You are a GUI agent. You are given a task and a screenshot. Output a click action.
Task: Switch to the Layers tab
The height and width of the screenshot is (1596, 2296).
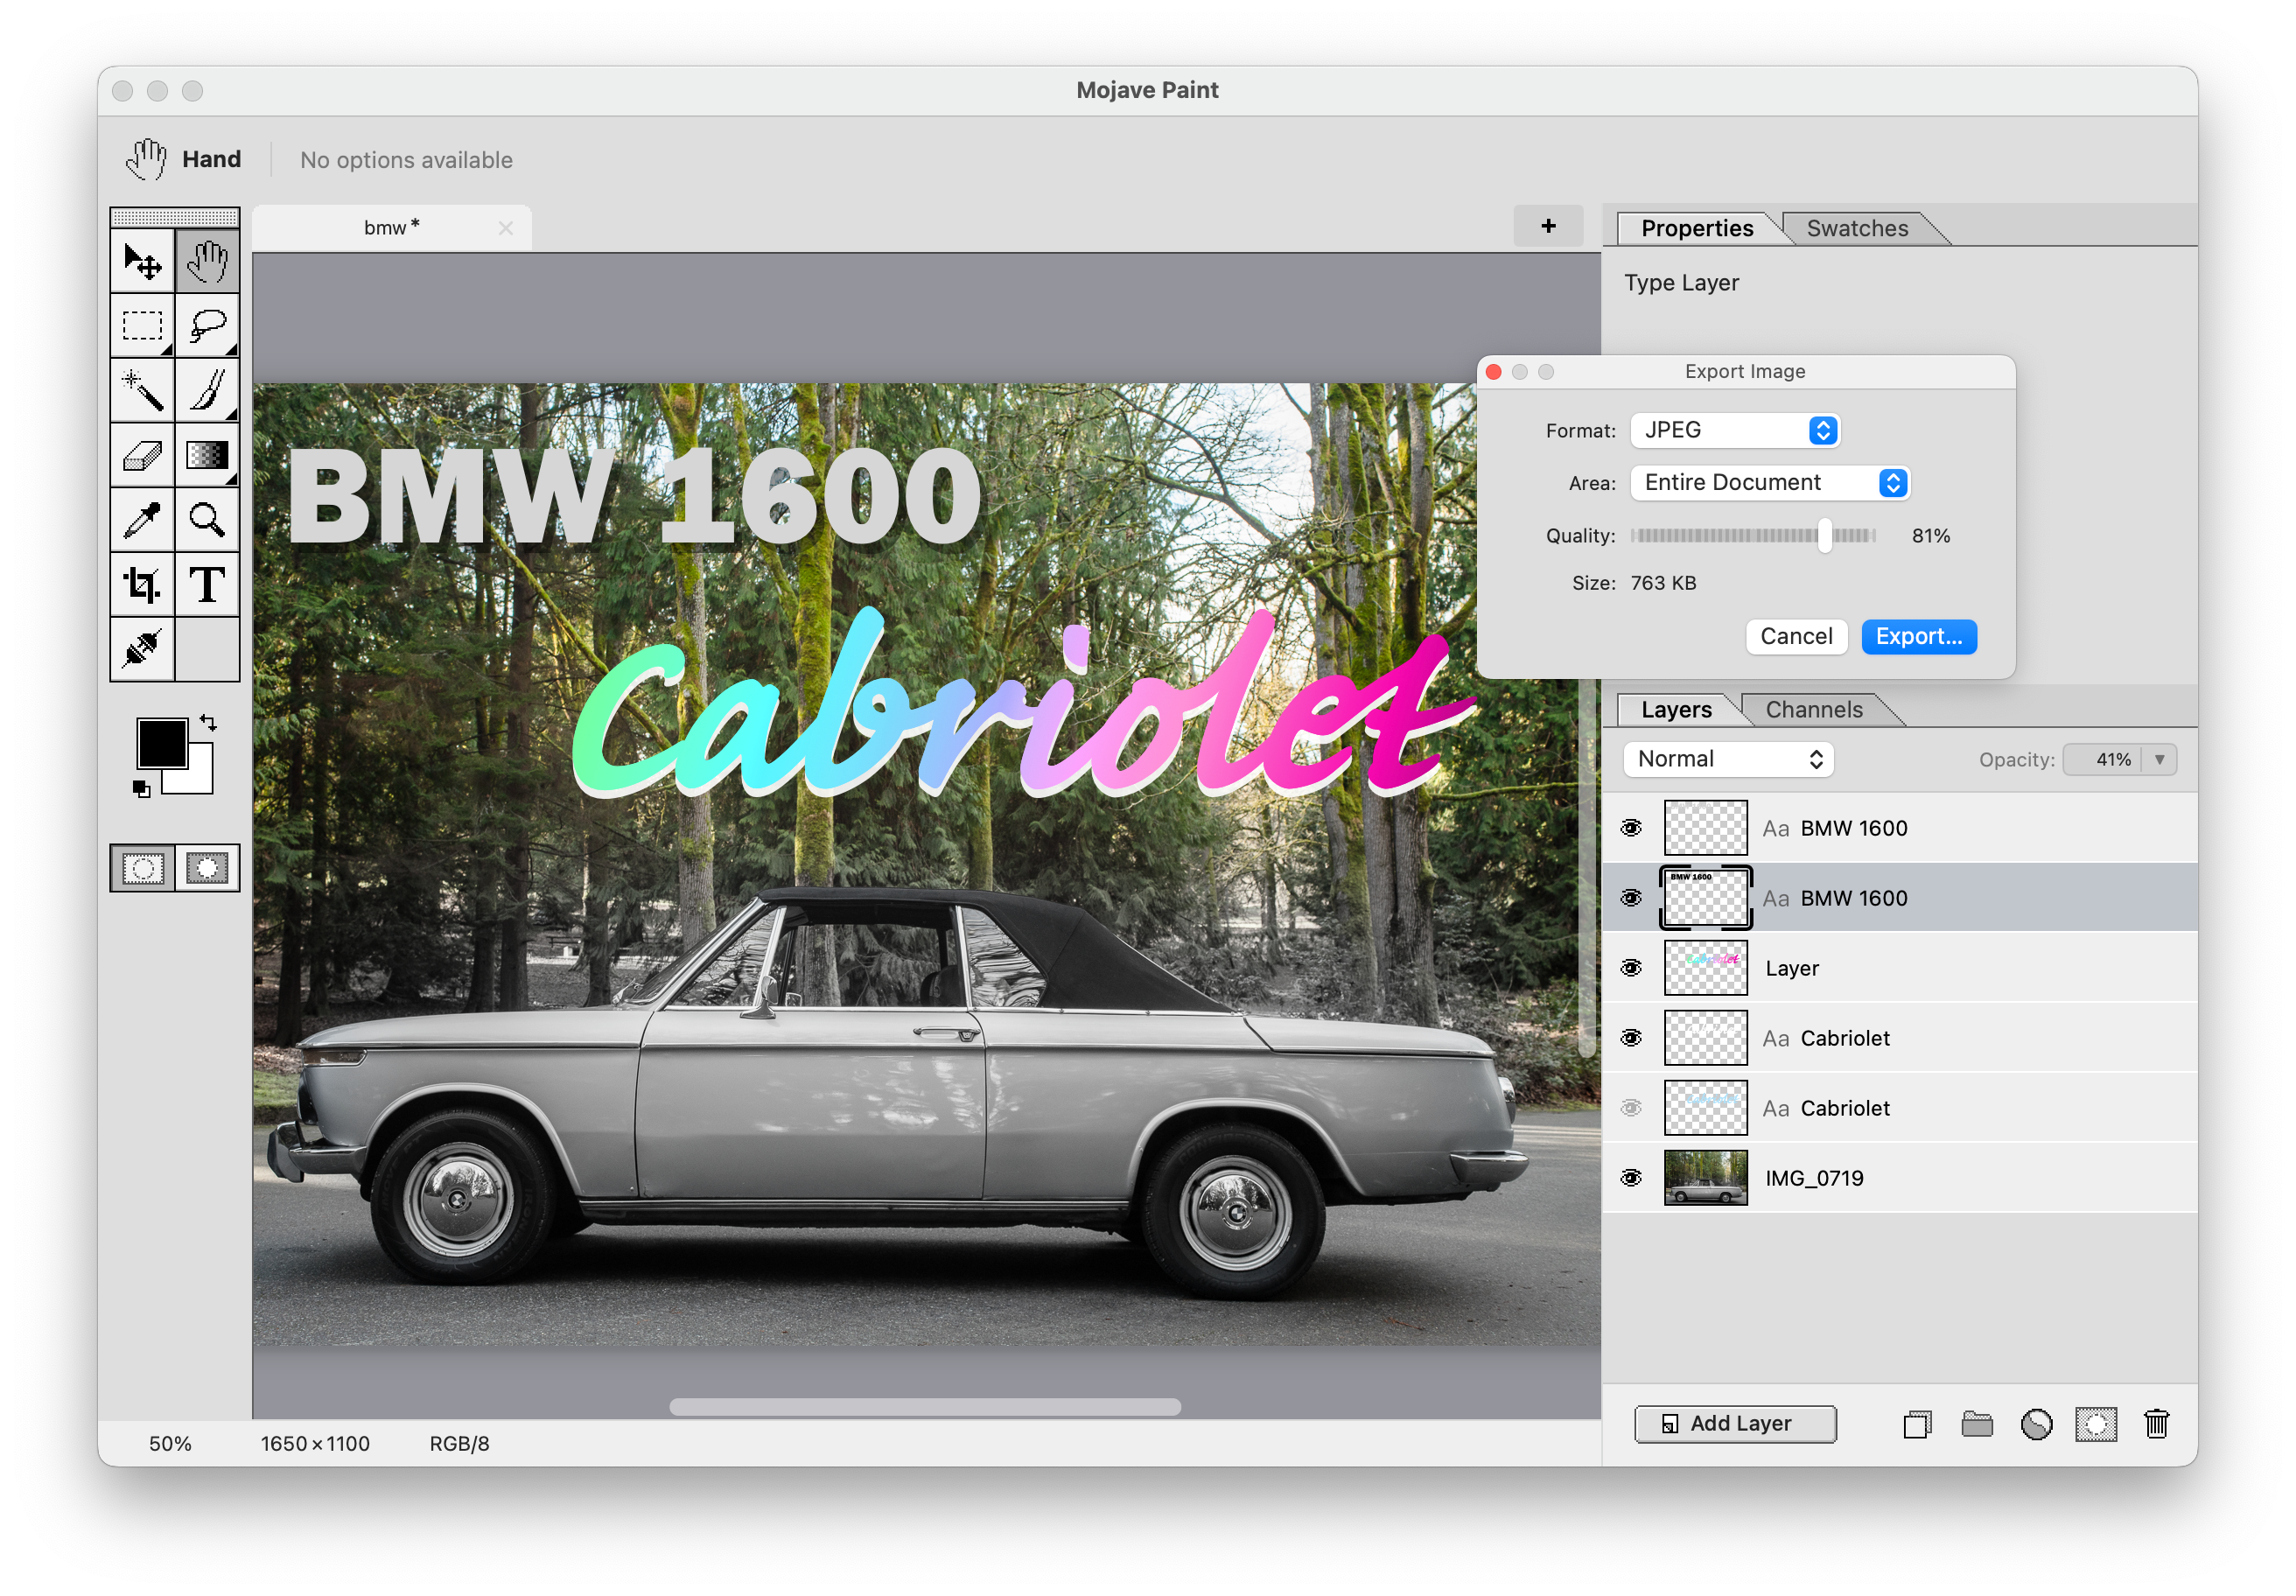(1676, 709)
